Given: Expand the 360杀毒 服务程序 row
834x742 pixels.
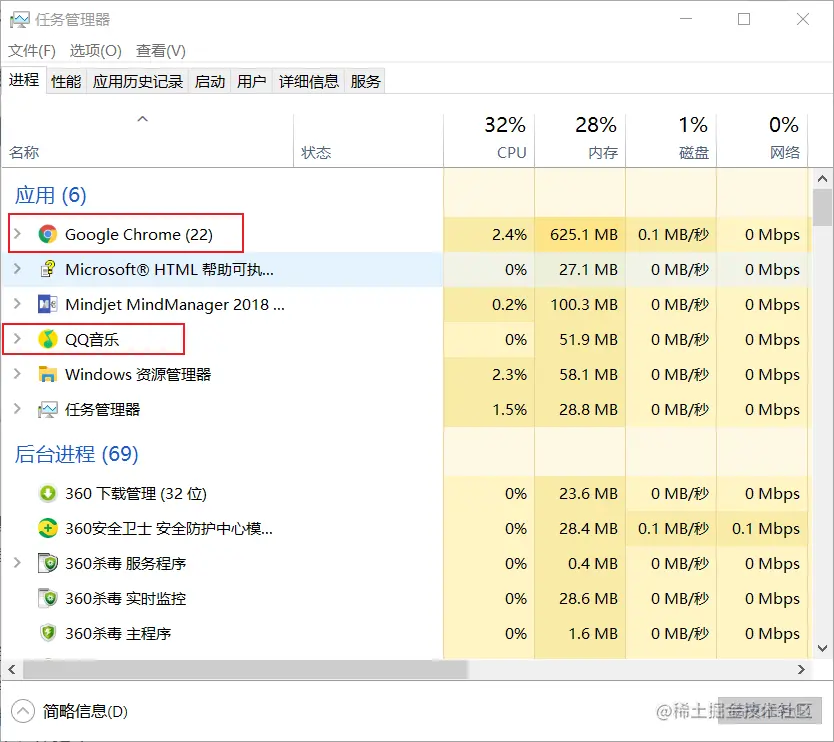Looking at the screenshot, I should tap(18, 563).
